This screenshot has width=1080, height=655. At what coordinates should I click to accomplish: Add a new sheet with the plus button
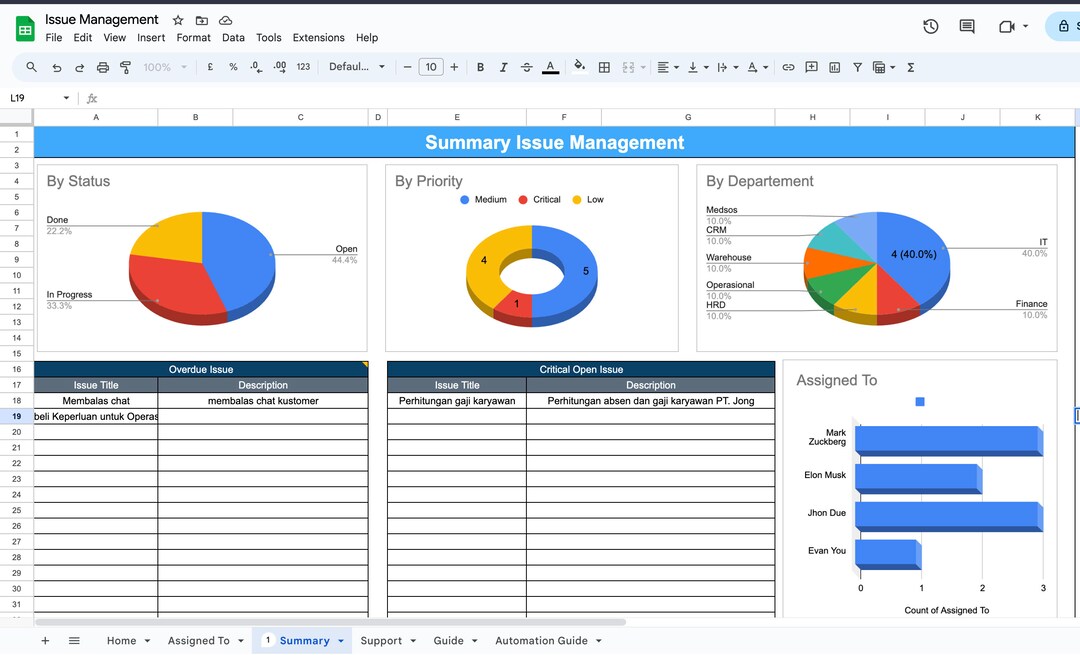tap(44, 640)
